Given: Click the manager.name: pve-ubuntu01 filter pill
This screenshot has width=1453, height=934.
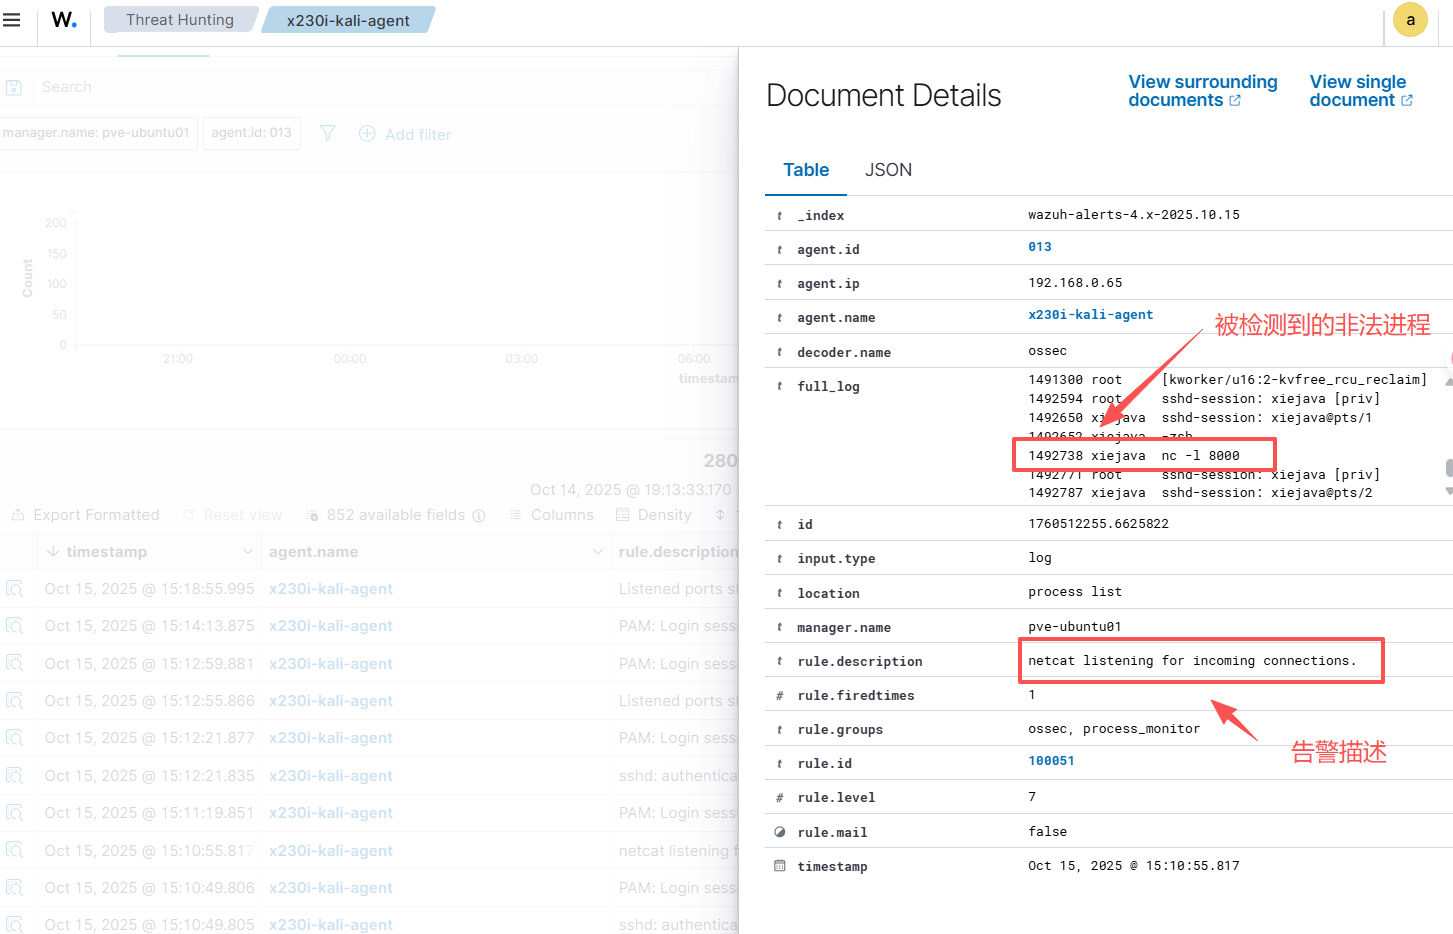Looking at the screenshot, I should 97,133.
